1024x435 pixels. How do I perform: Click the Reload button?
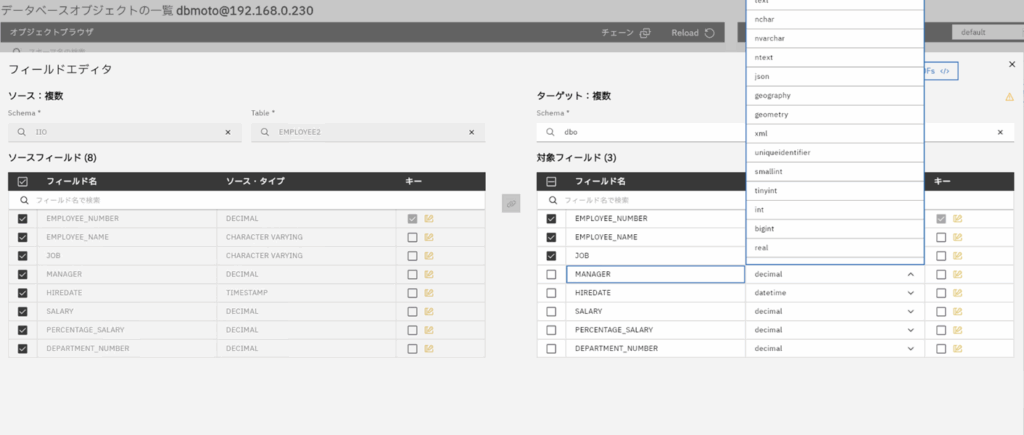pos(693,33)
